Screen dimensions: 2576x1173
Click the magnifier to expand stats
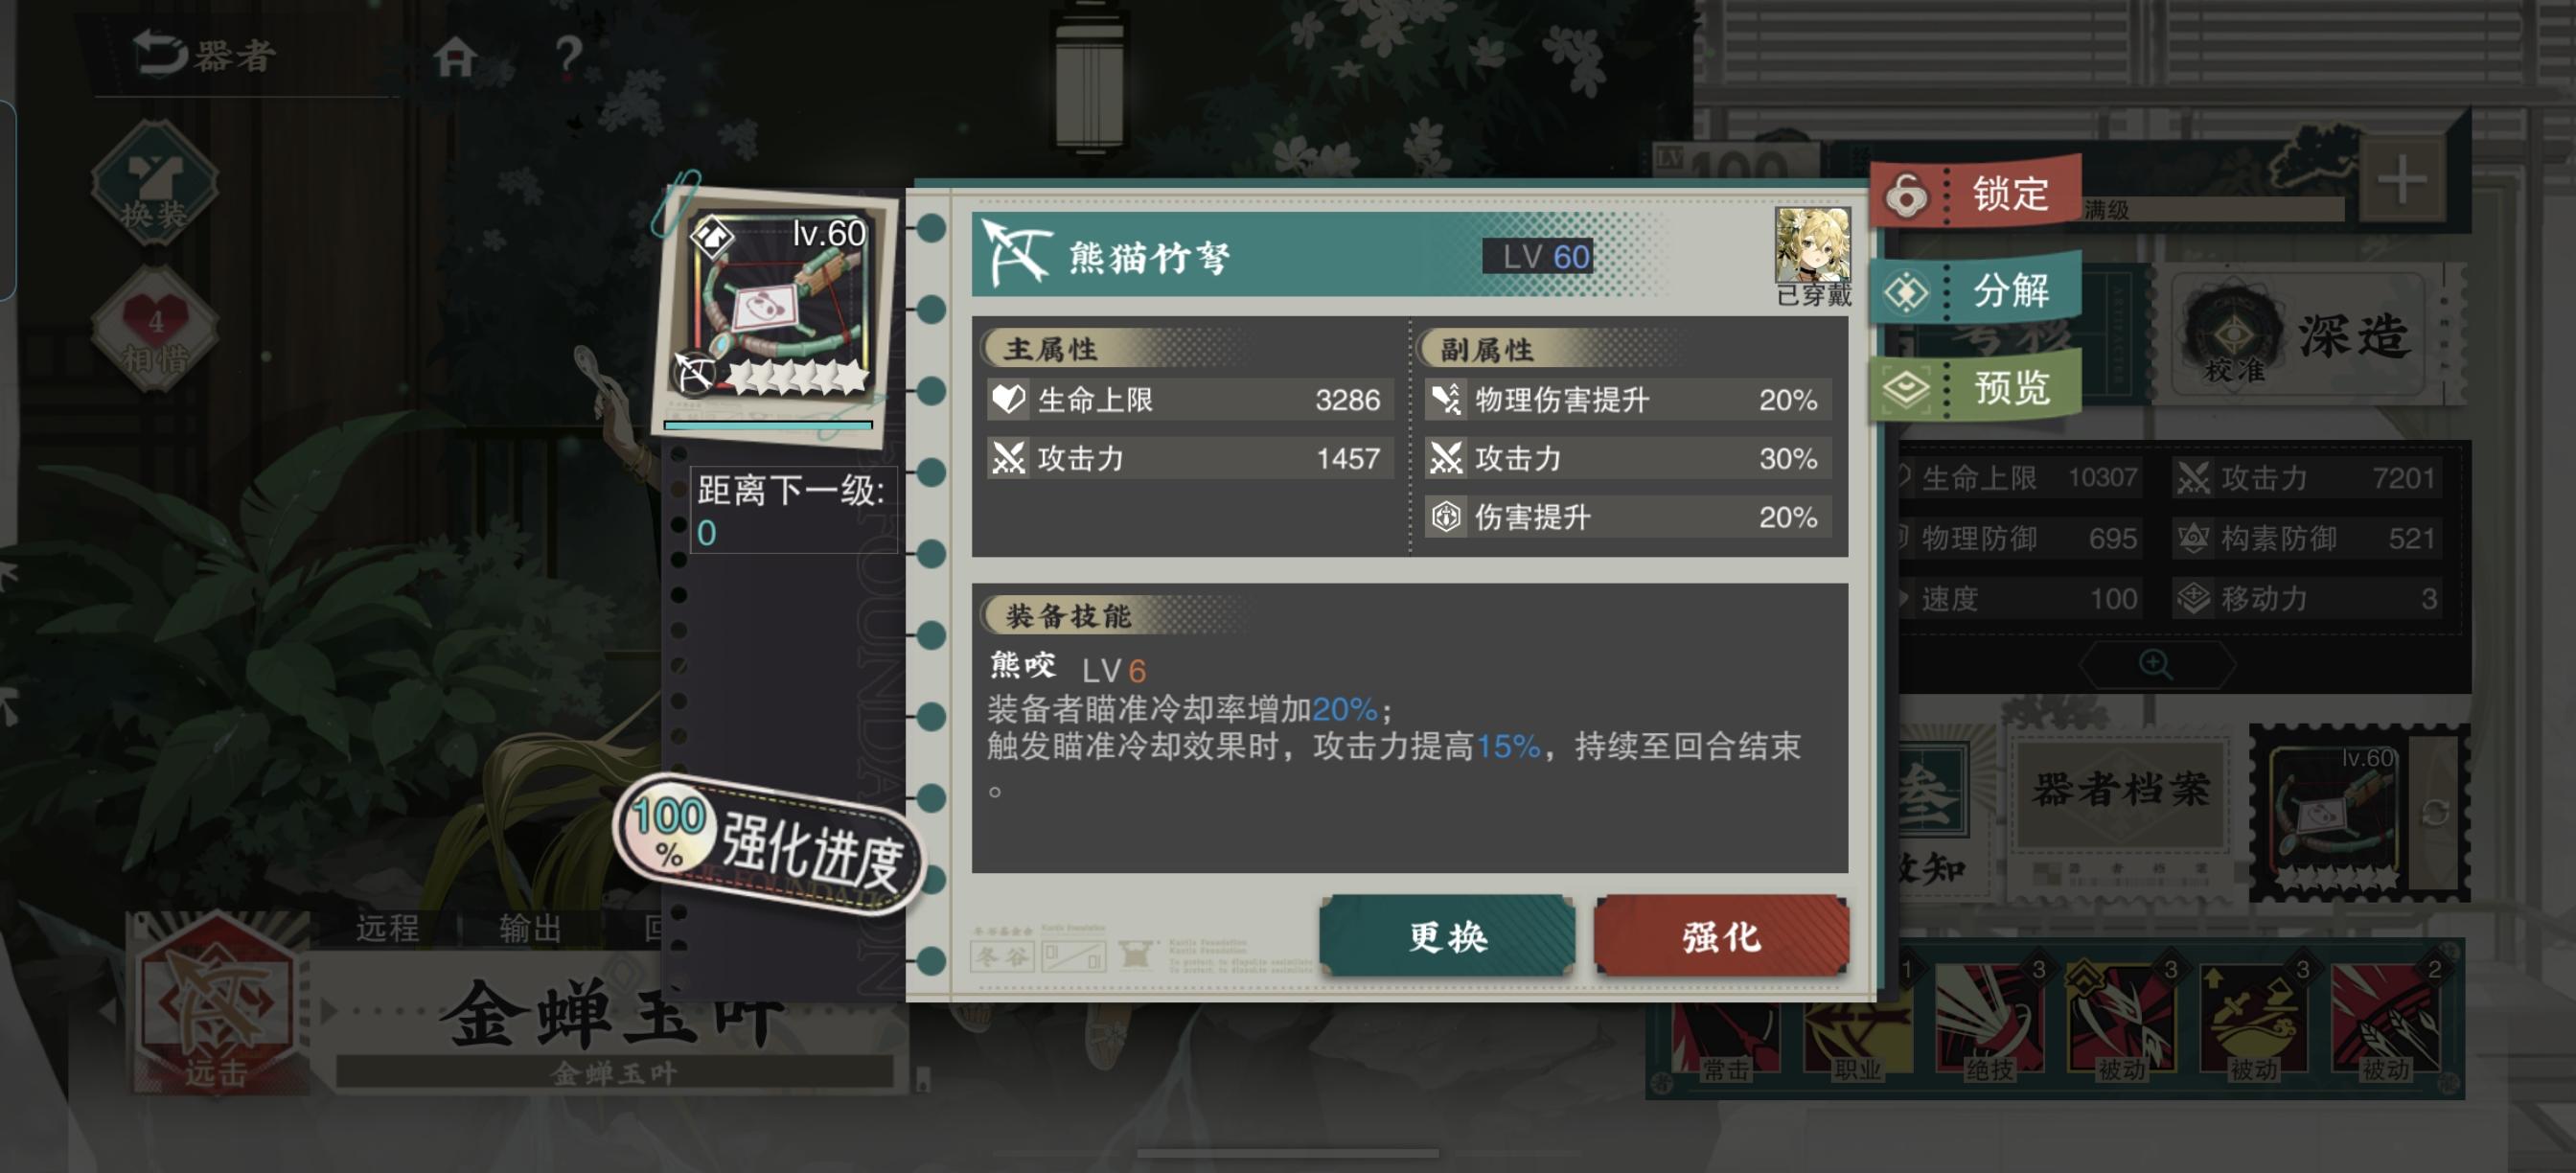coord(2155,664)
